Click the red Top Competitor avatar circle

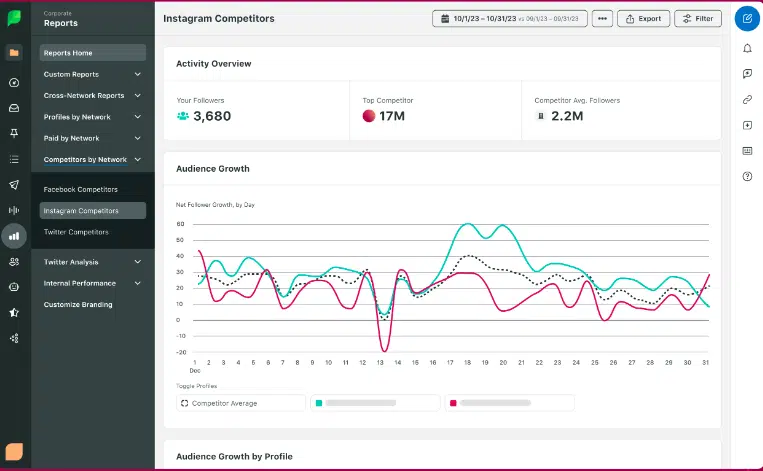369,116
